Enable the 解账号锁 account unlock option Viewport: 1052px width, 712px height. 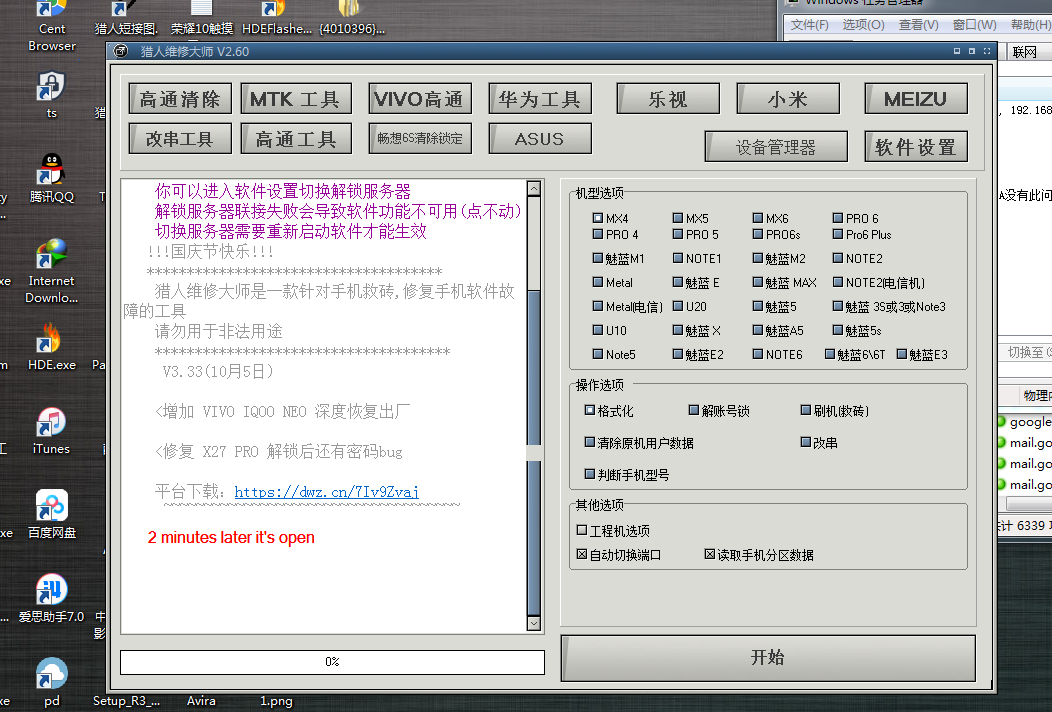pyautogui.click(x=694, y=410)
